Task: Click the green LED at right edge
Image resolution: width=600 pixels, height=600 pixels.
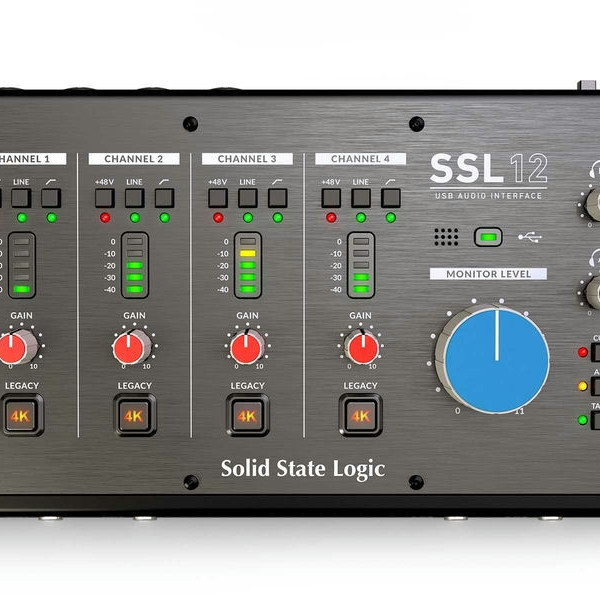Action: (583, 420)
